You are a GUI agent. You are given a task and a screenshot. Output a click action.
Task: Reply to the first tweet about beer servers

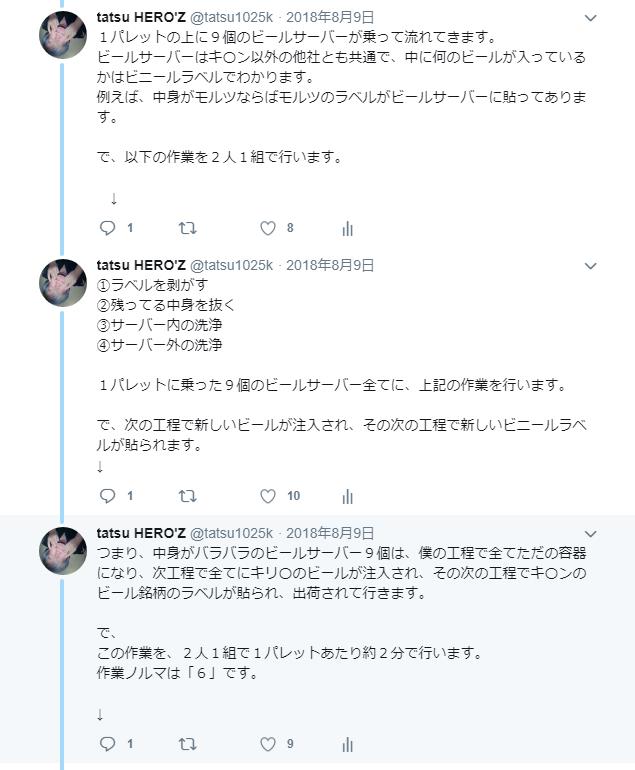[x=109, y=228]
